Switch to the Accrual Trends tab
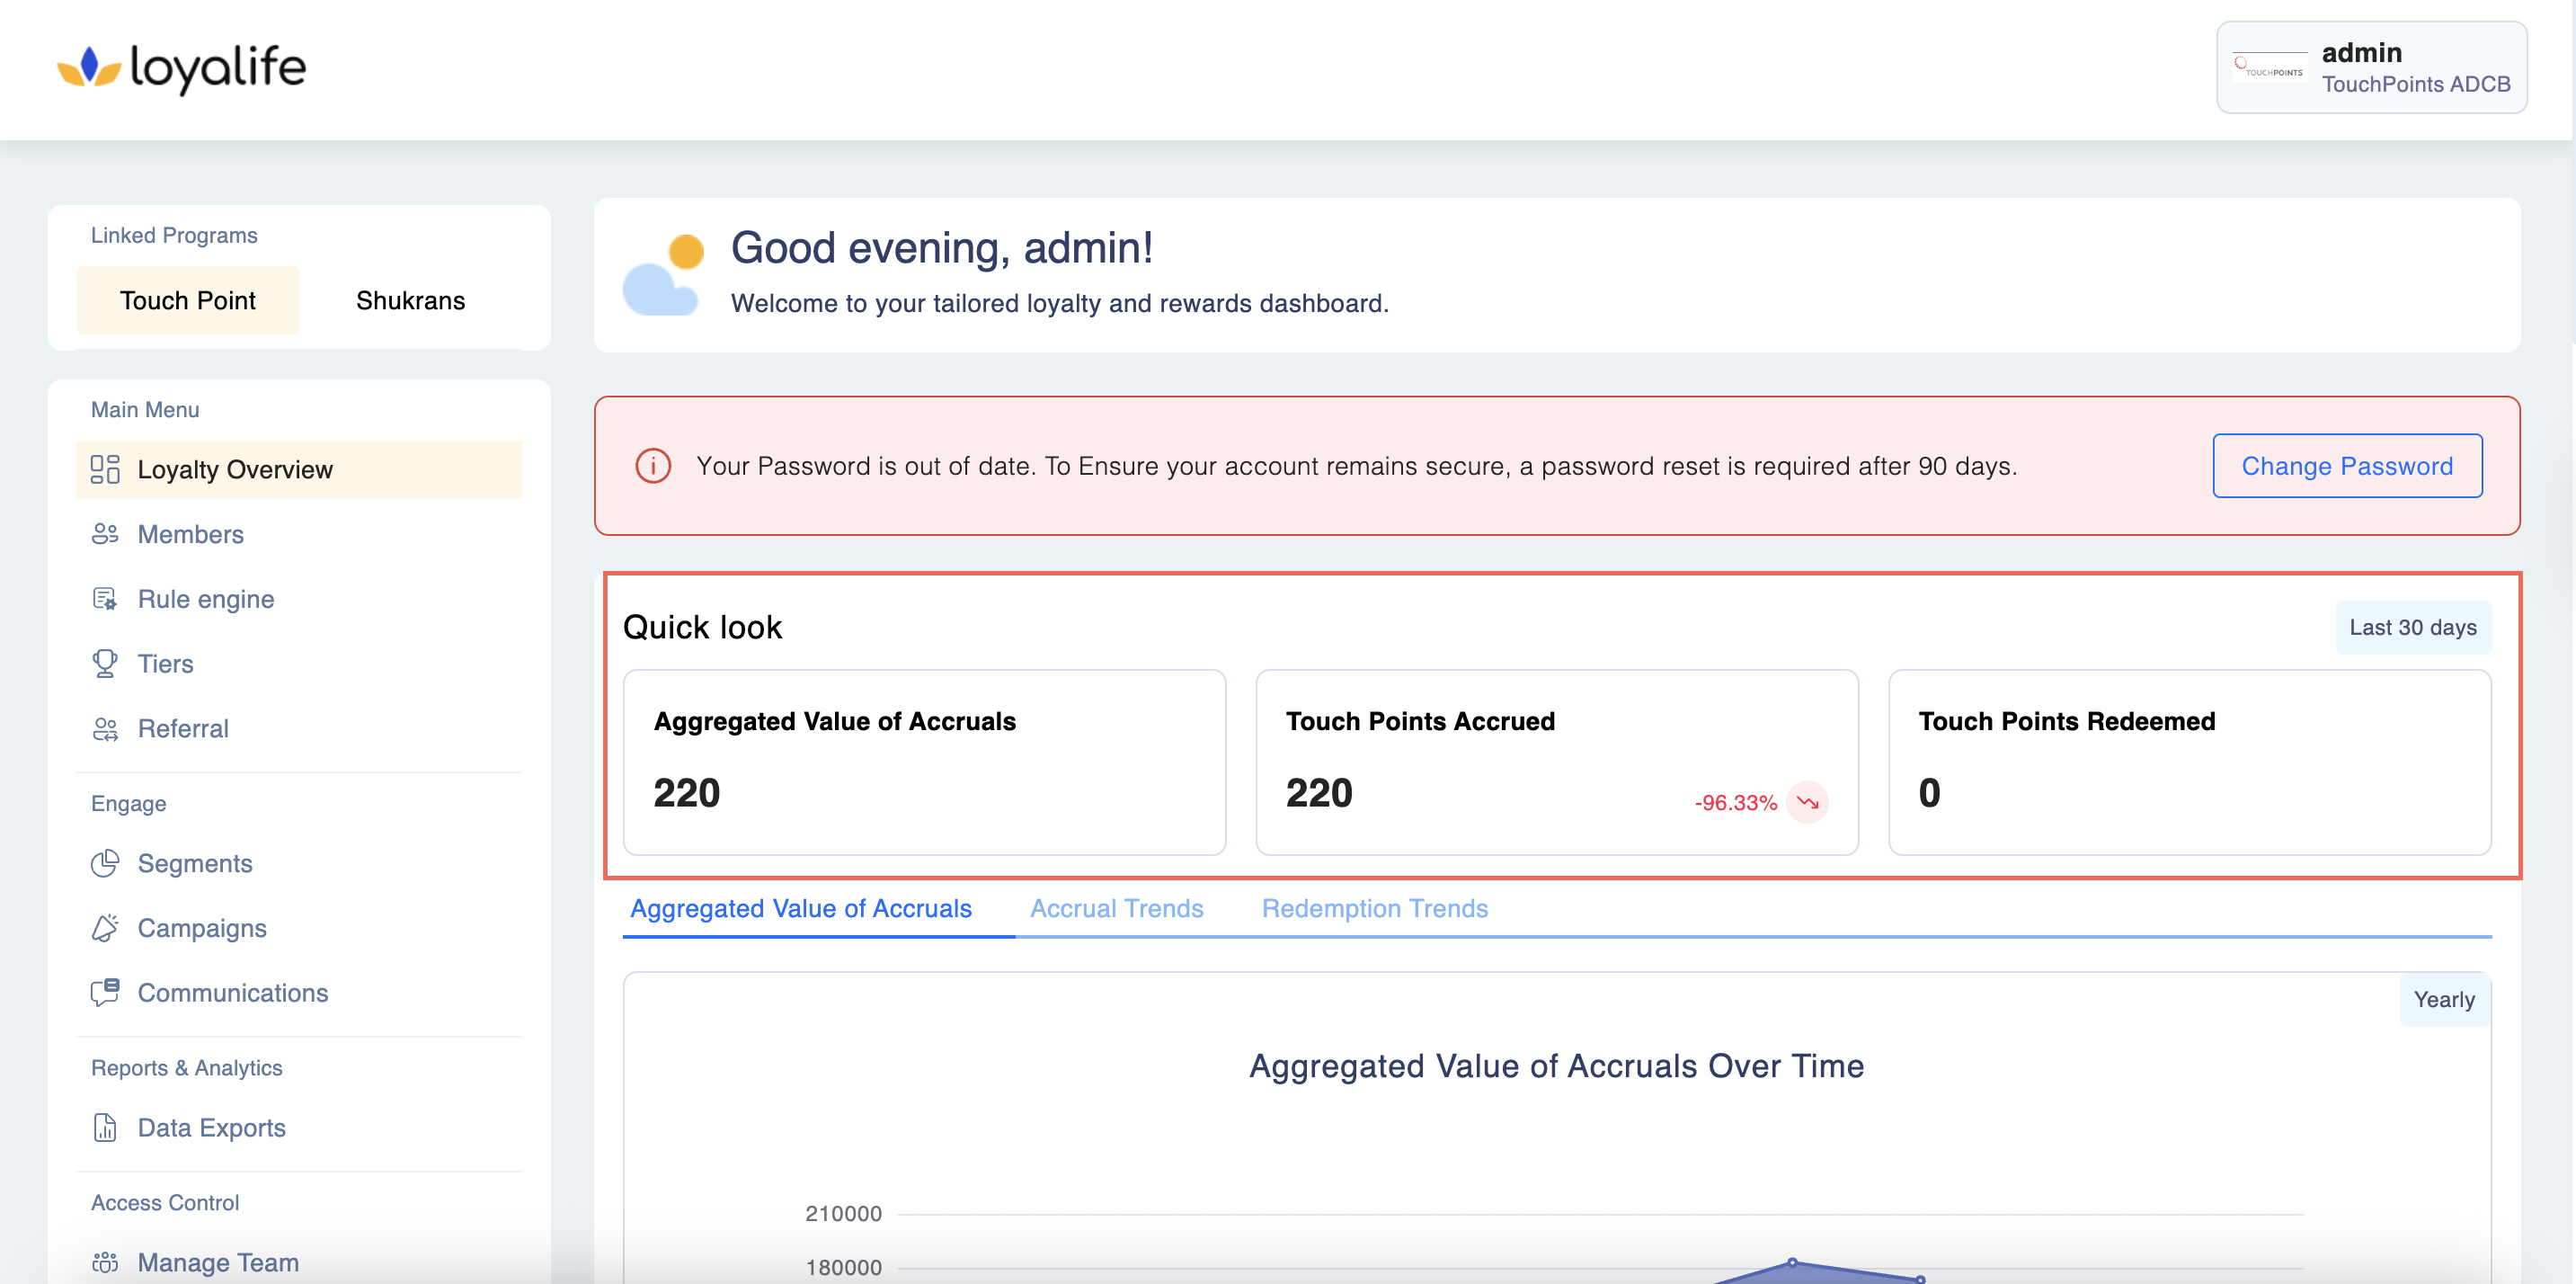The image size is (2576, 1284). [x=1116, y=908]
